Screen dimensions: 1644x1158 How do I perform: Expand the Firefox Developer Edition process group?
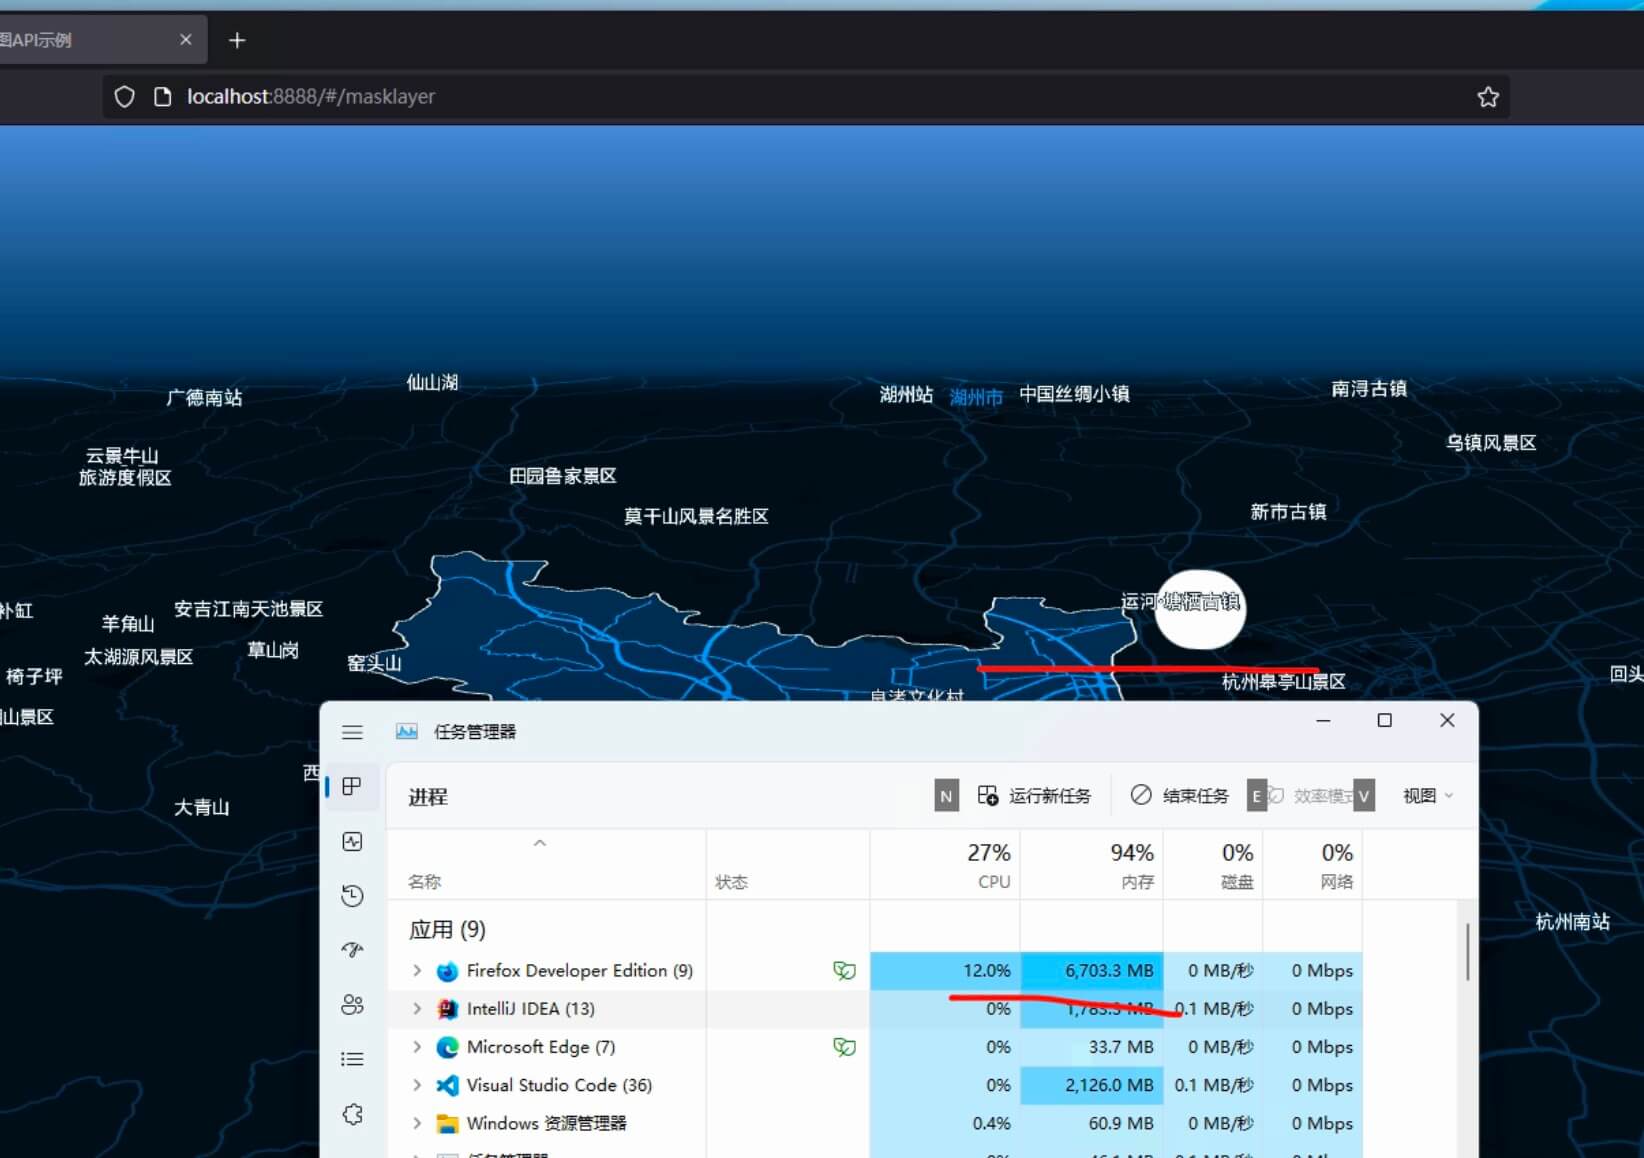point(417,971)
